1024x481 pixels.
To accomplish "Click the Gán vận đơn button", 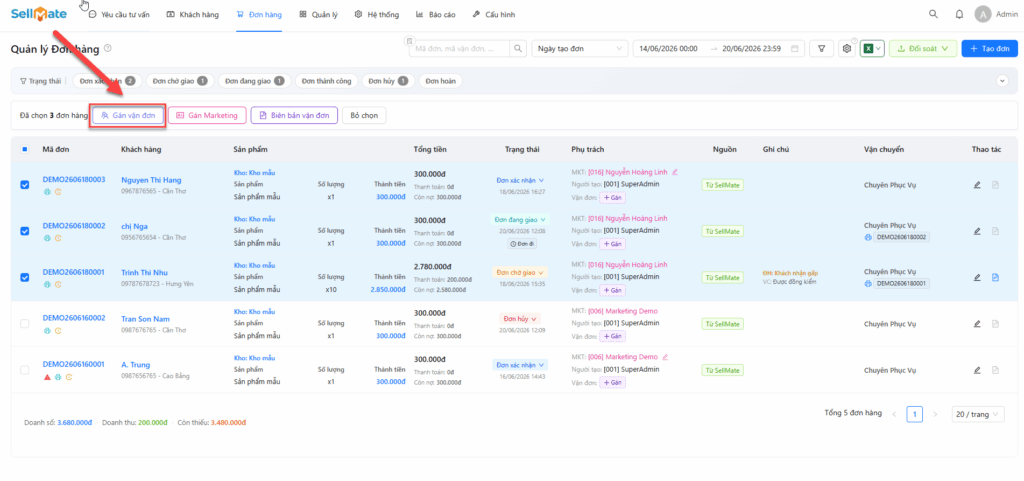I will point(128,116).
